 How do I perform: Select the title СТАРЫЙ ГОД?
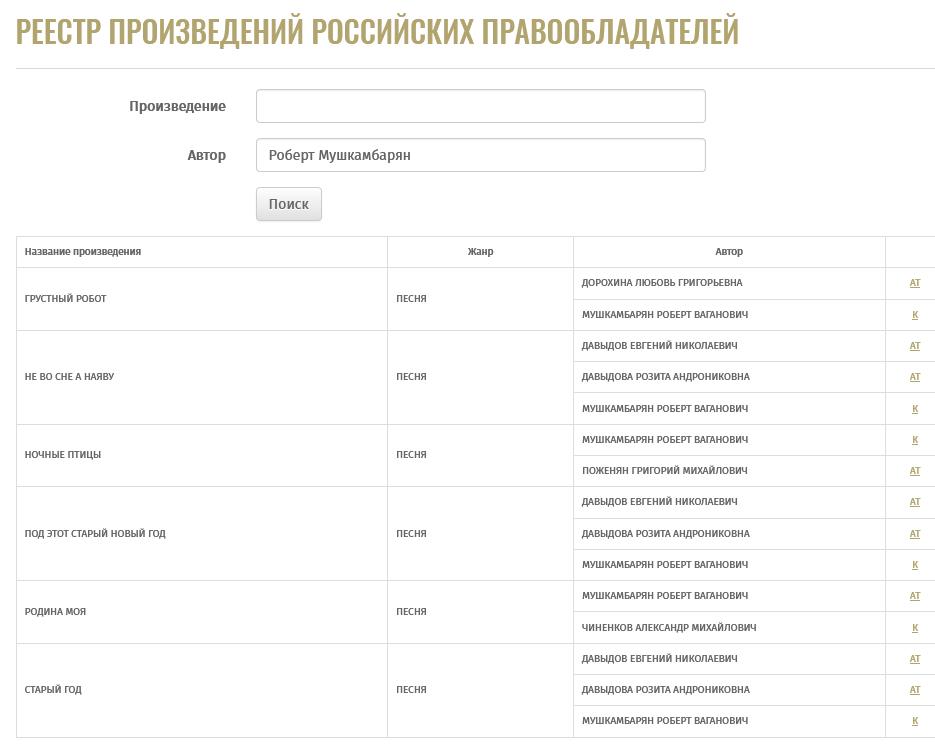pyautogui.click(x=52, y=690)
